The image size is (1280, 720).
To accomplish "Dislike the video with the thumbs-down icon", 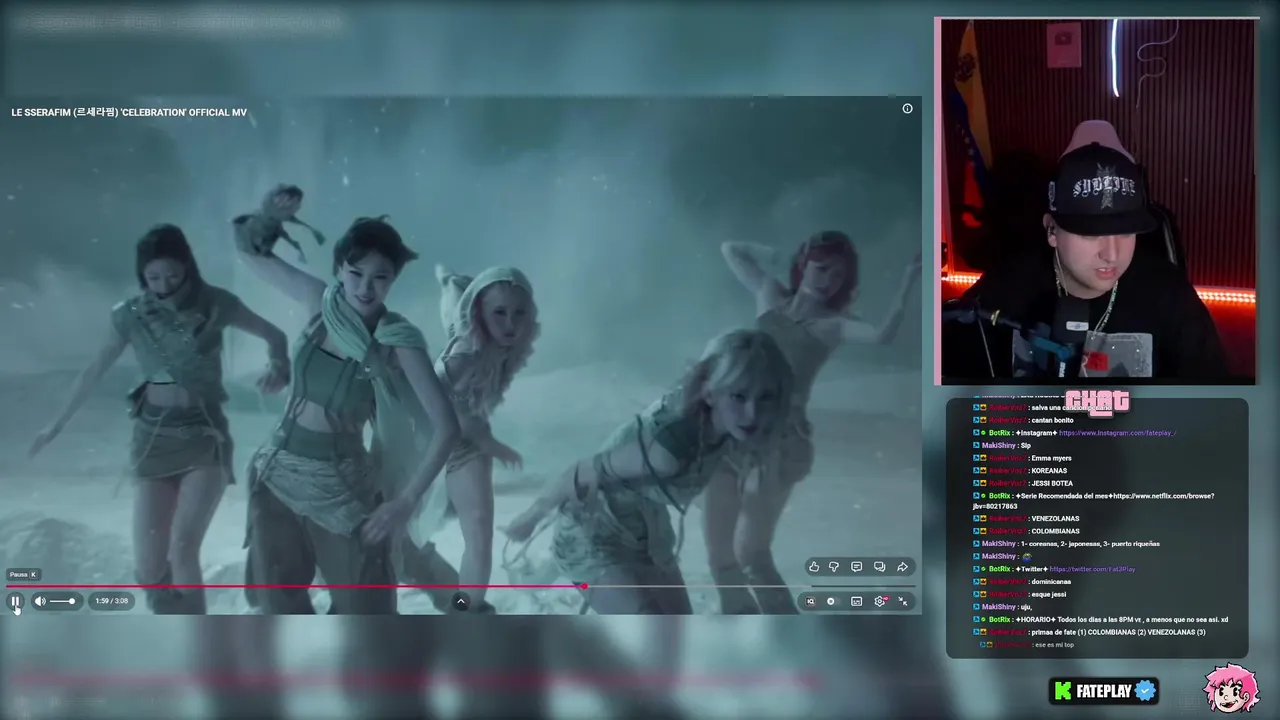I will [x=834, y=567].
